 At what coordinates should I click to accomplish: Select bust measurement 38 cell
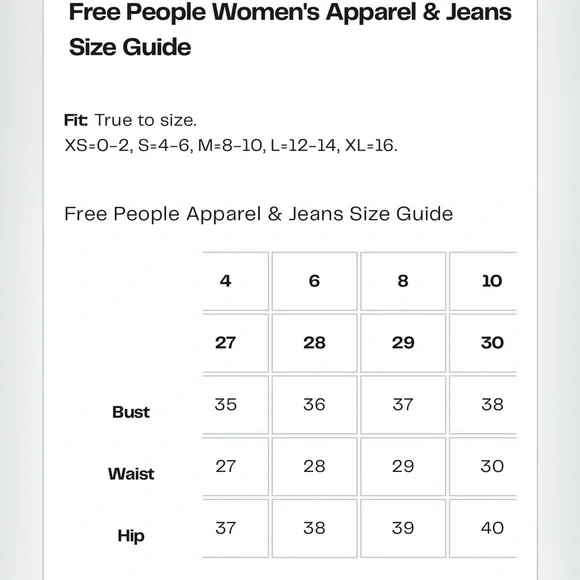483,405
